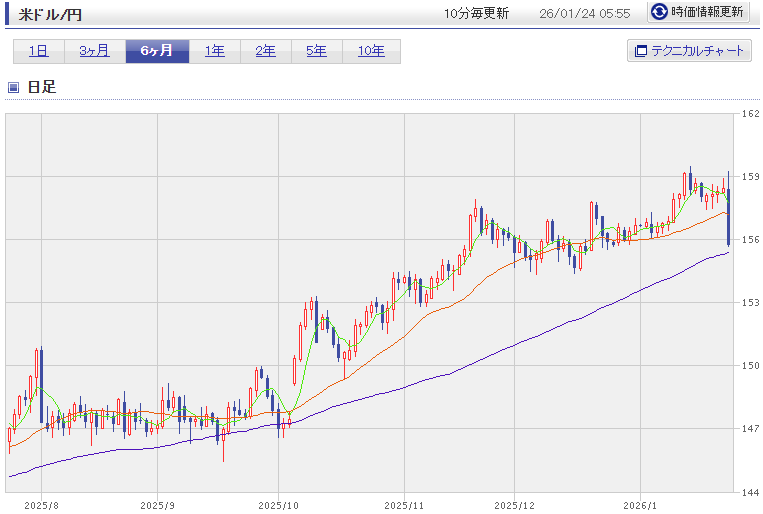The width and height of the screenshot is (763, 514).
Task: Open テクニカルチャート
Action: 688,51
